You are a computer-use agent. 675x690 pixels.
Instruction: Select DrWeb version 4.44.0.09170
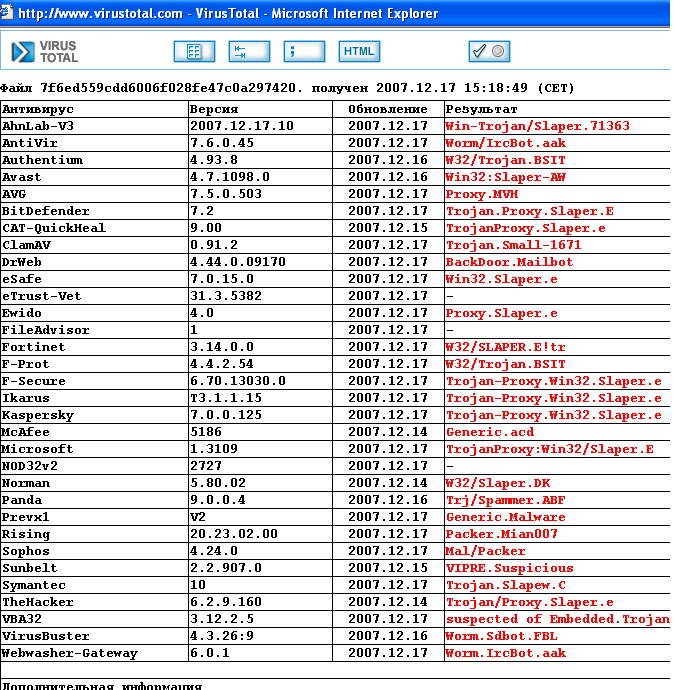(x=238, y=262)
